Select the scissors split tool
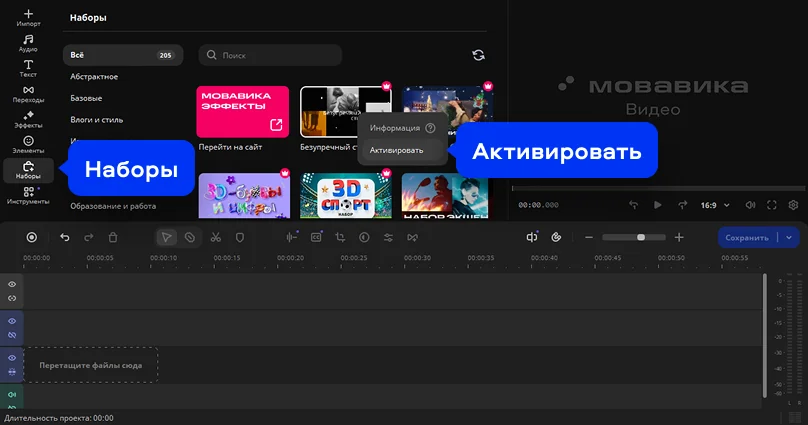Image resolution: width=808 pixels, height=425 pixels. coord(215,237)
